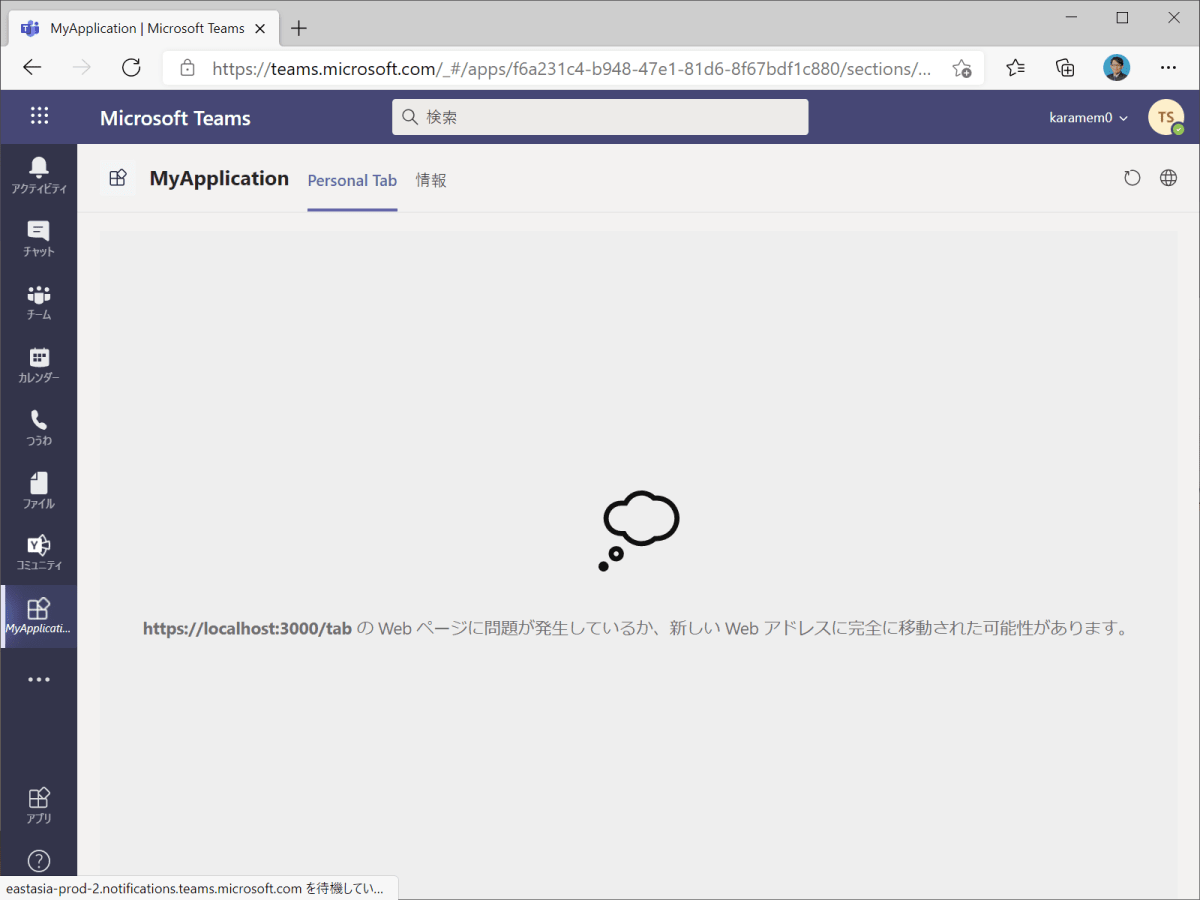Go back with browser back arrow
Screen dimensions: 1200x900
(32, 67)
